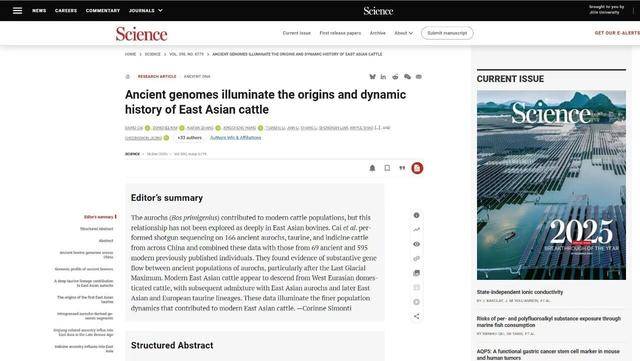Click the red Science journal logo
640x361 pixels.
point(141,34)
